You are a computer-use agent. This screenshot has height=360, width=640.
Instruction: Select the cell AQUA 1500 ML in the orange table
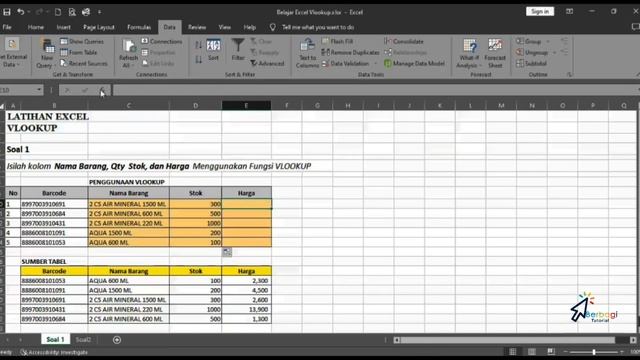(x=129, y=233)
